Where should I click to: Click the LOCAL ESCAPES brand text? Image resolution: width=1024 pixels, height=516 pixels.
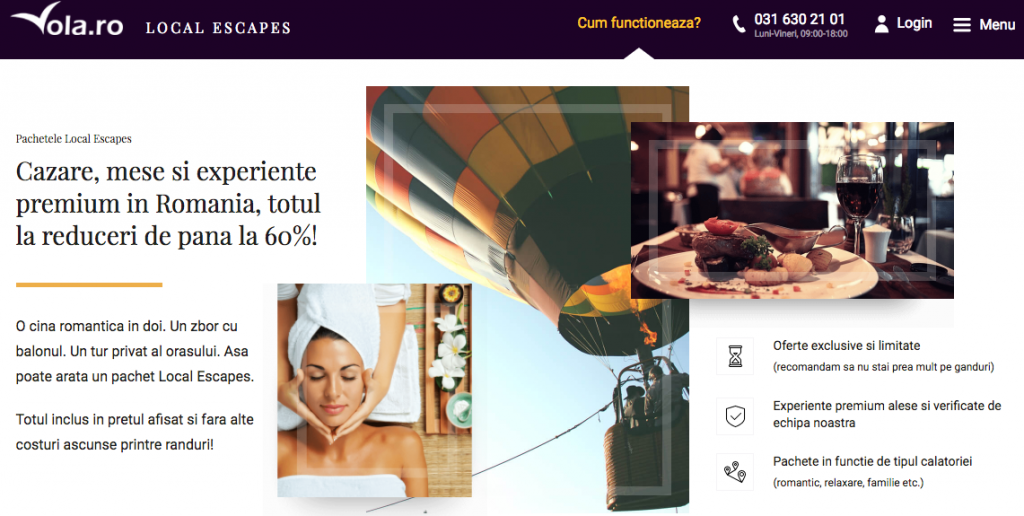tap(218, 28)
